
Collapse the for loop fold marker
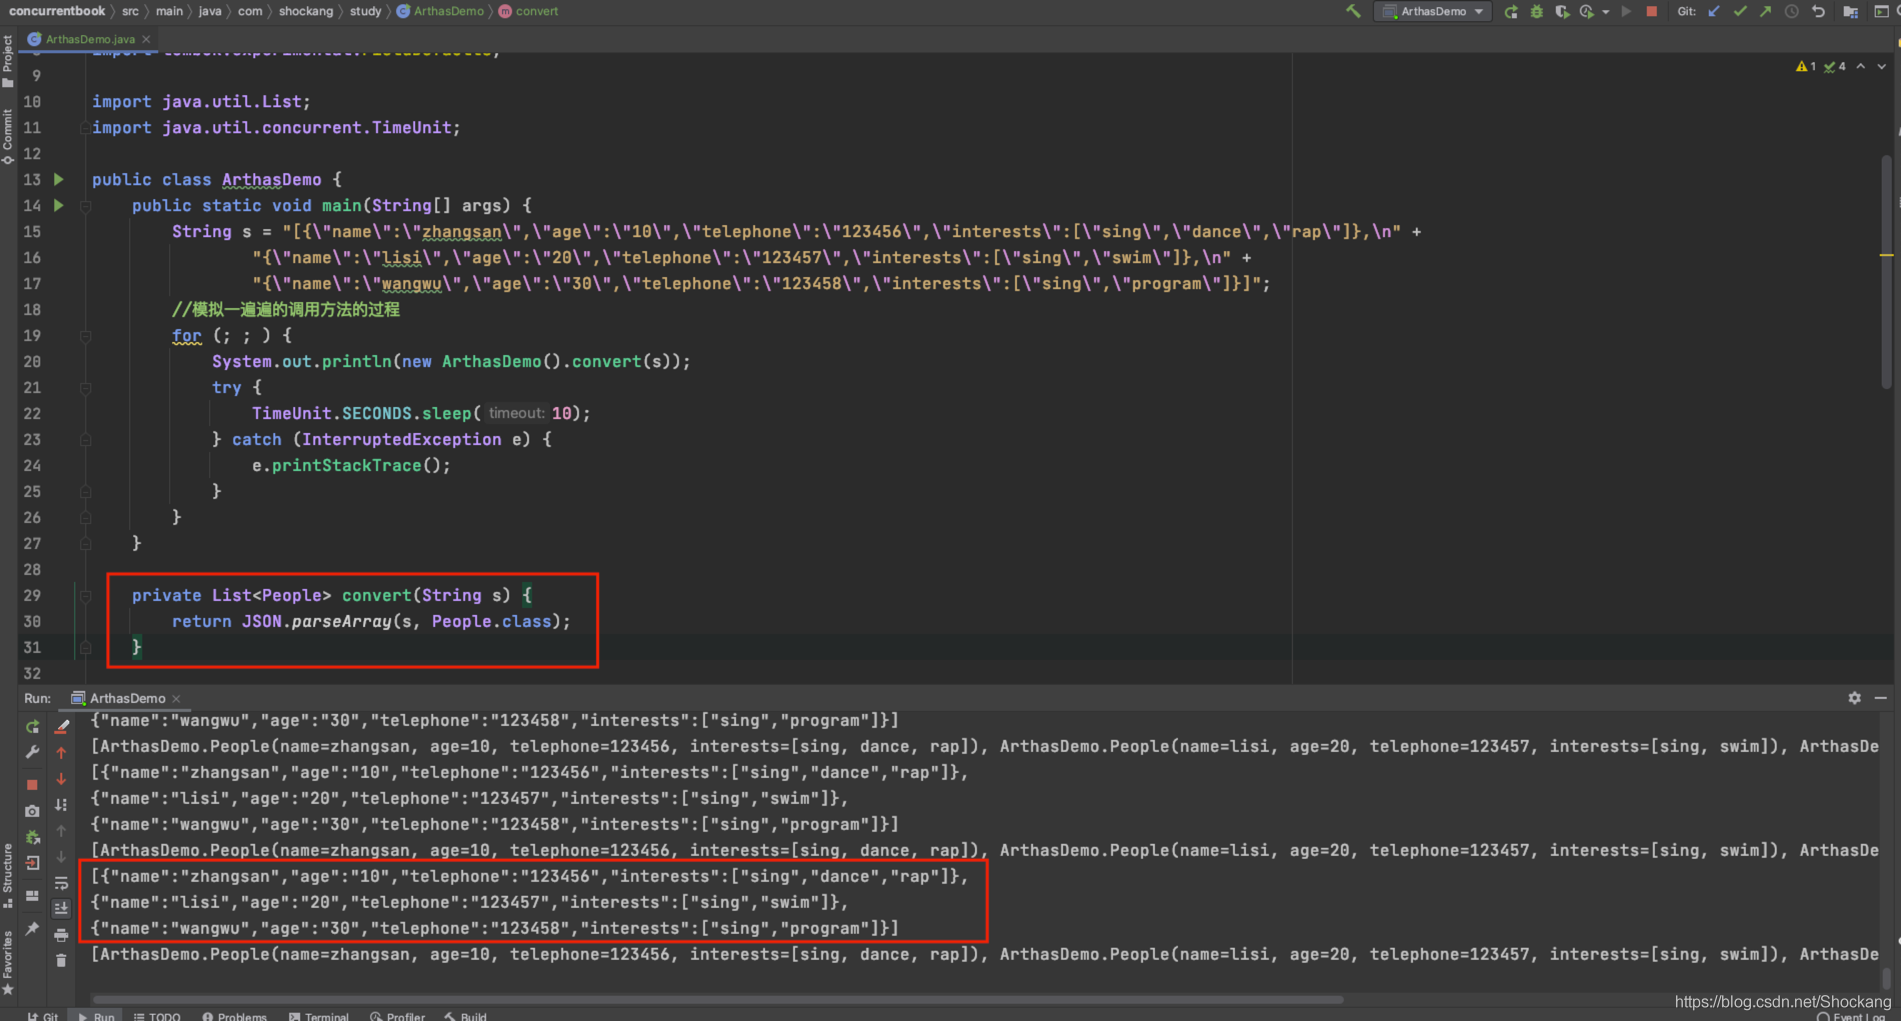coord(86,336)
